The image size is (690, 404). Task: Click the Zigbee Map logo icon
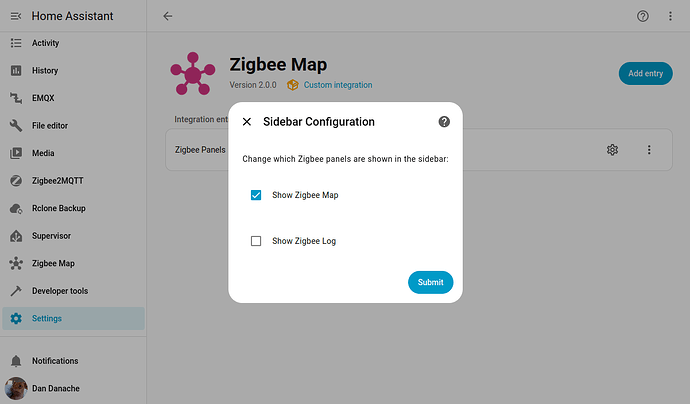(x=191, y=73)
